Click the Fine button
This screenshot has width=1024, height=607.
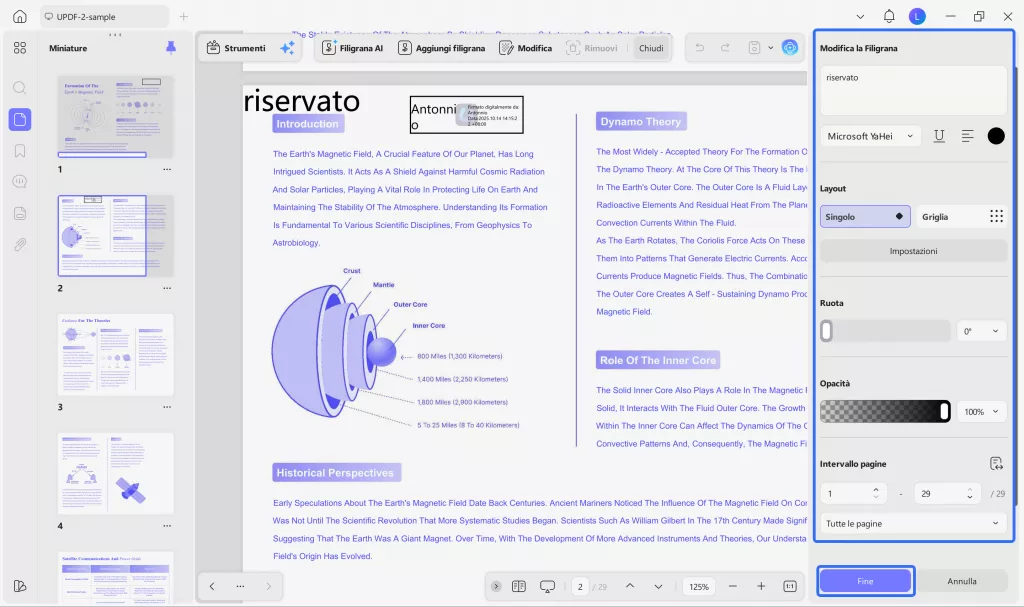coord(865,581)
